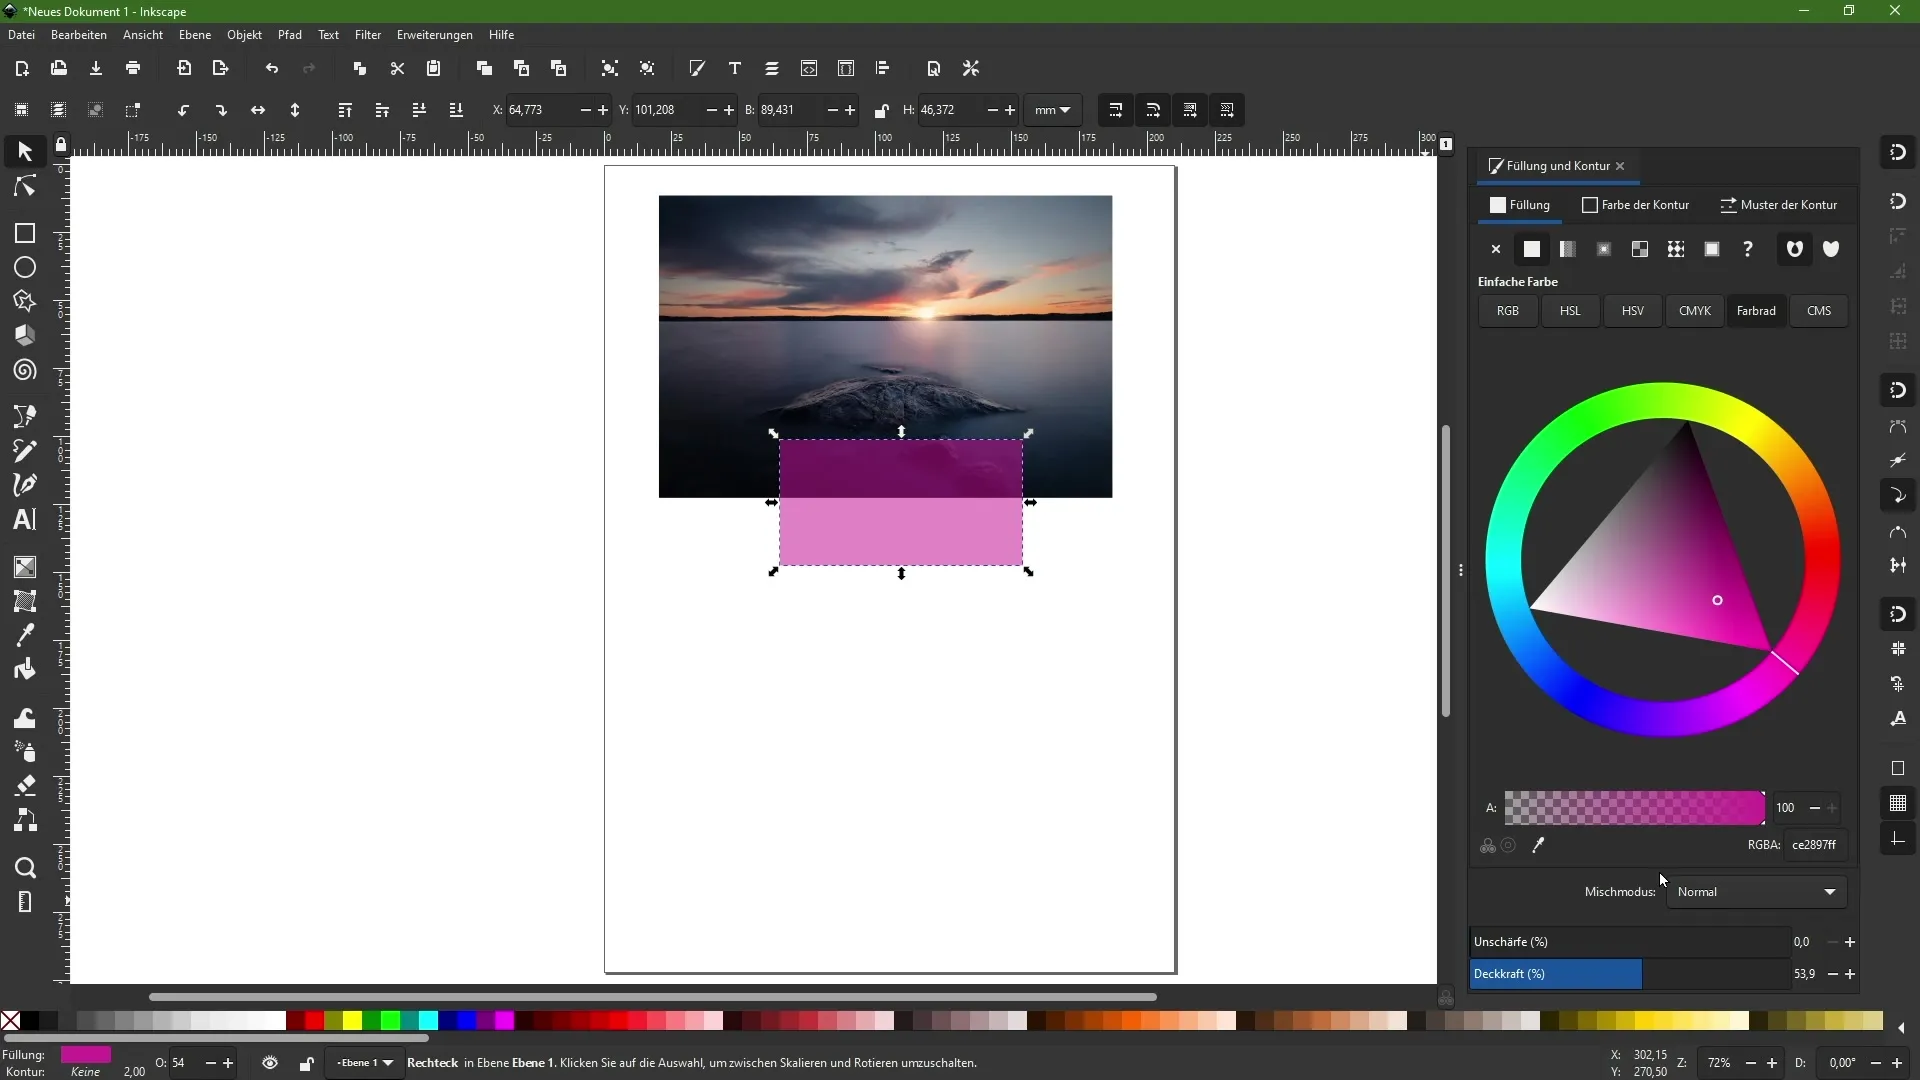Click the Print icon
This screenshot has width=1920, height=1080.
(x=133, y=68)
